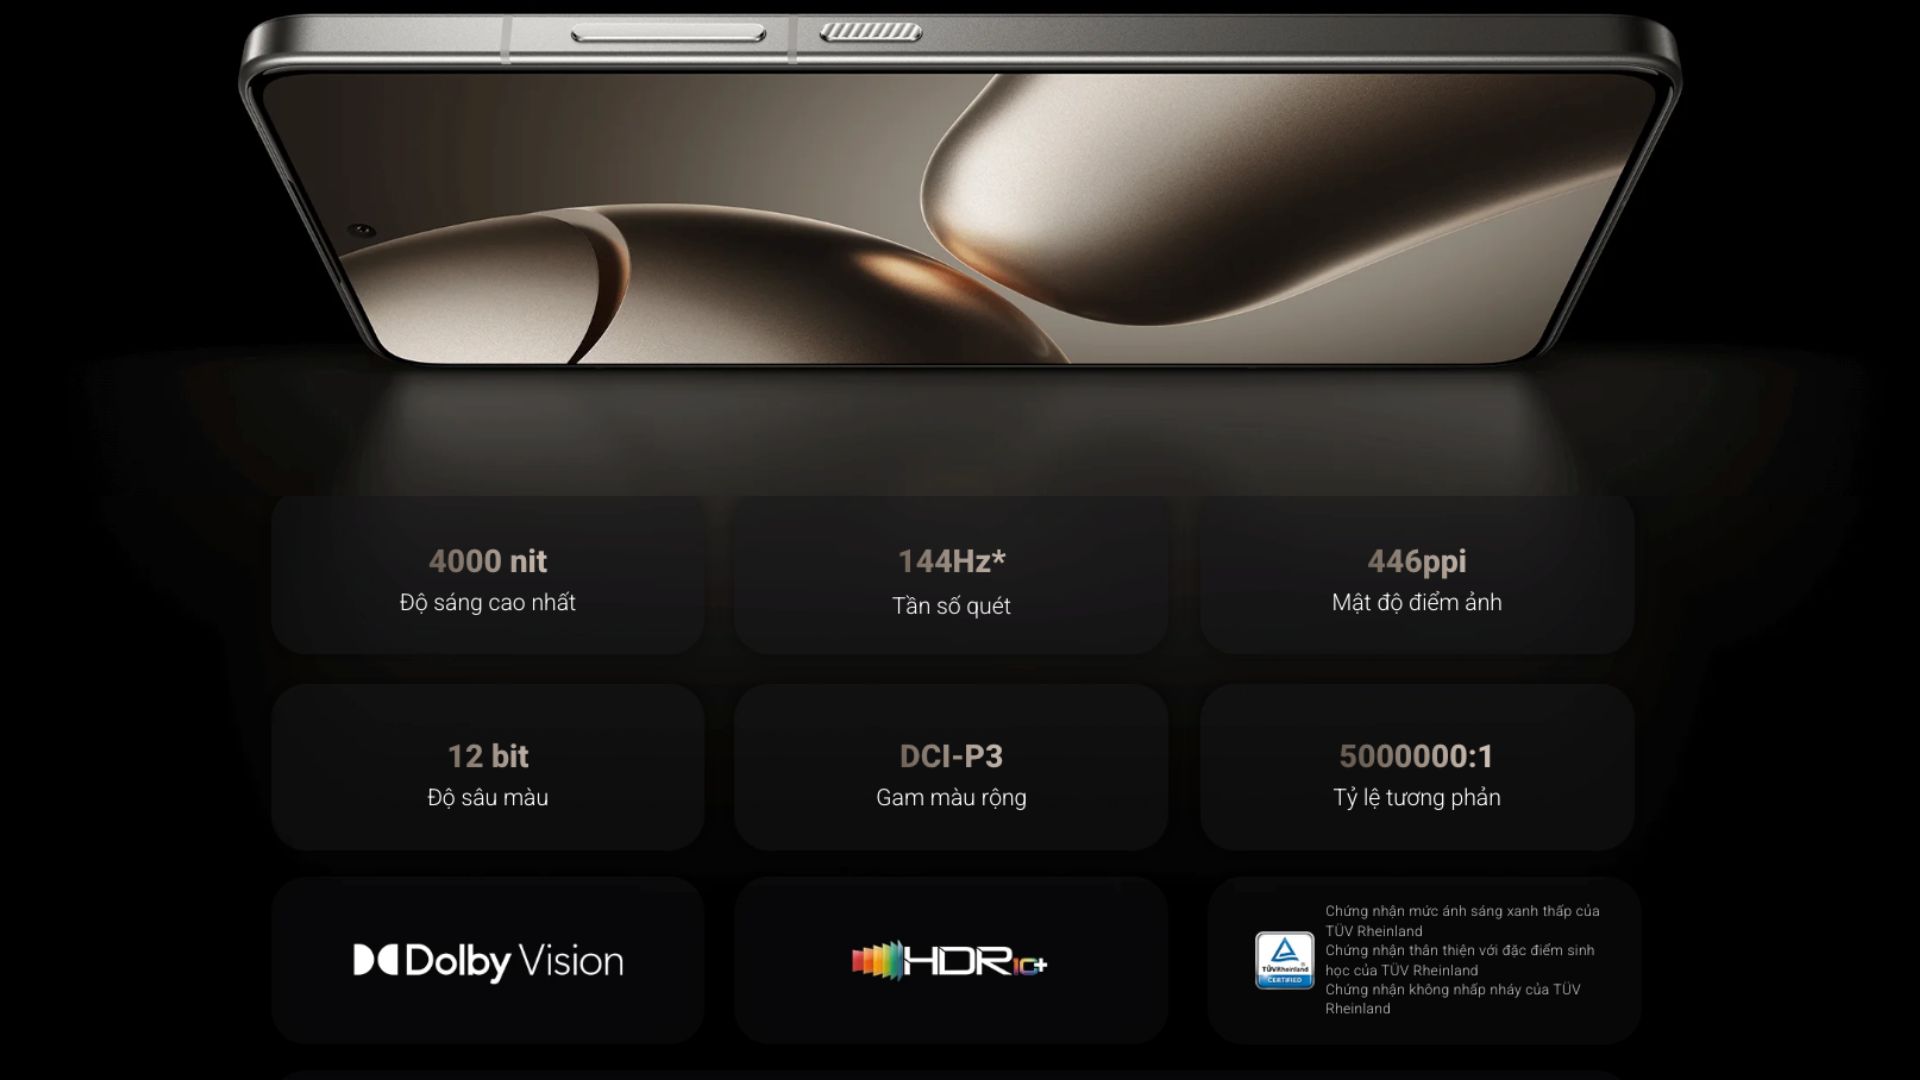Click the 'Tỷ lệ tương phản' label
The height and width of the screenshot is (1080, 1920).
pyautogui.click(x=1417, y=797)
